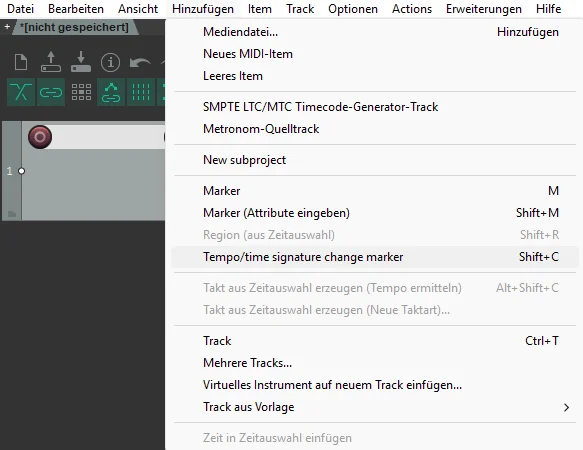Open the Datei menu

tap(20, 9)
